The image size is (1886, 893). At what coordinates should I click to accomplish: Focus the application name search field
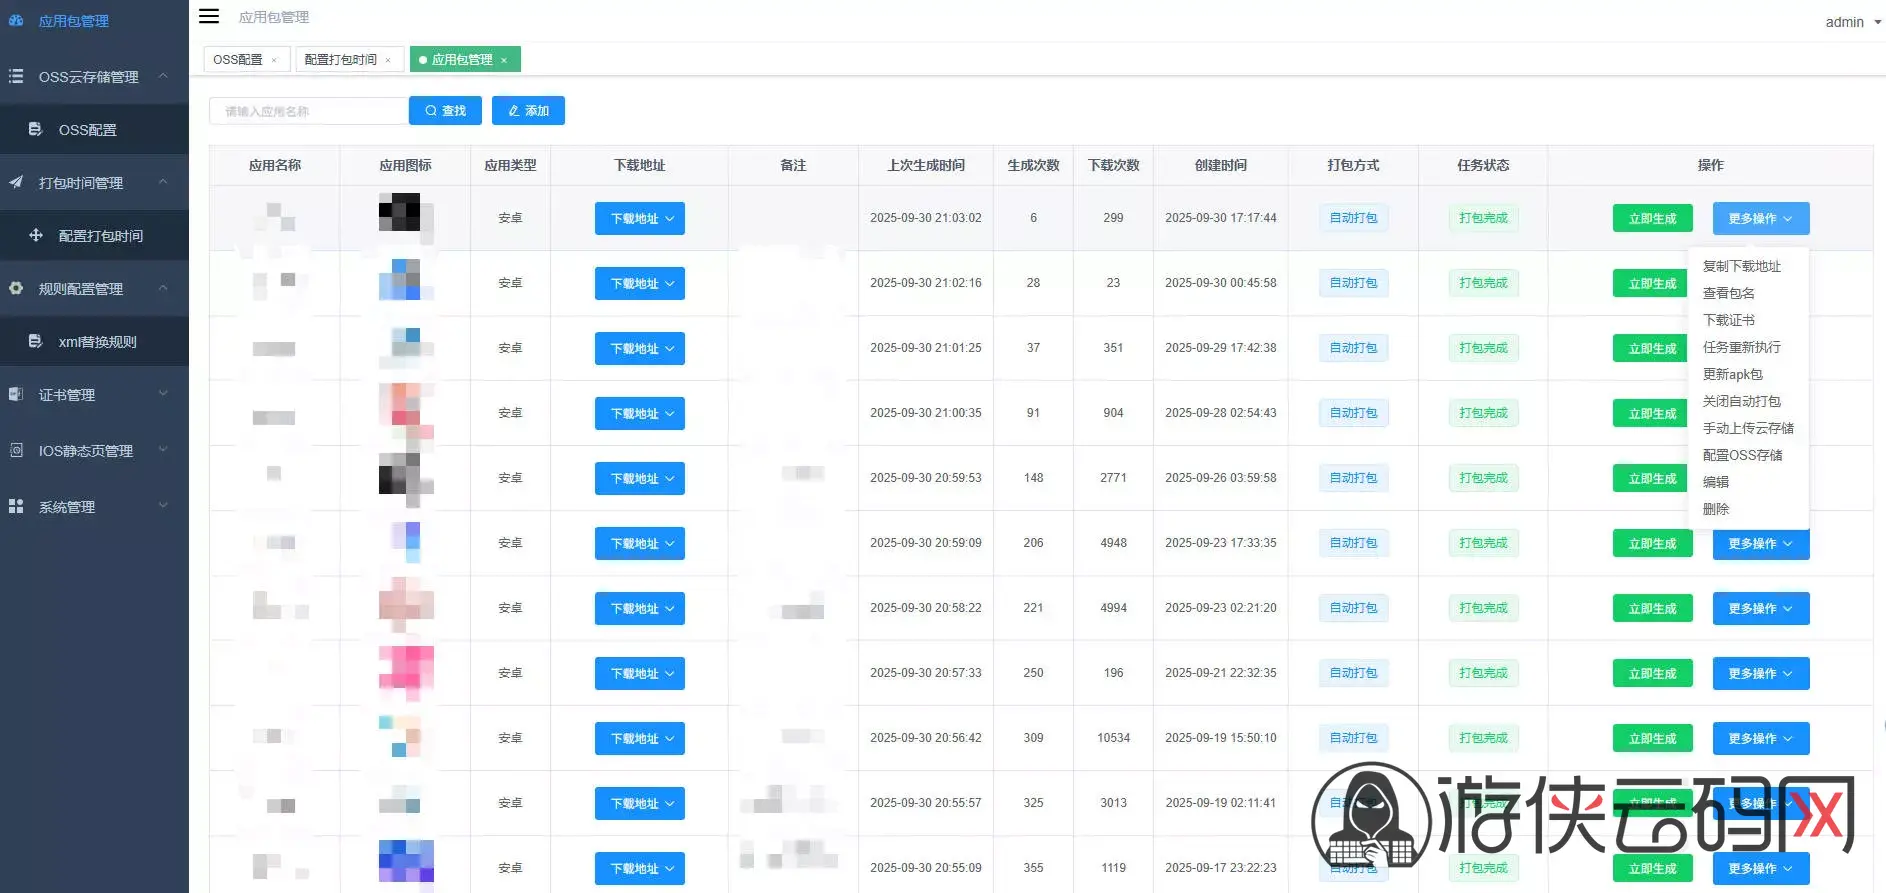(308, 111)
